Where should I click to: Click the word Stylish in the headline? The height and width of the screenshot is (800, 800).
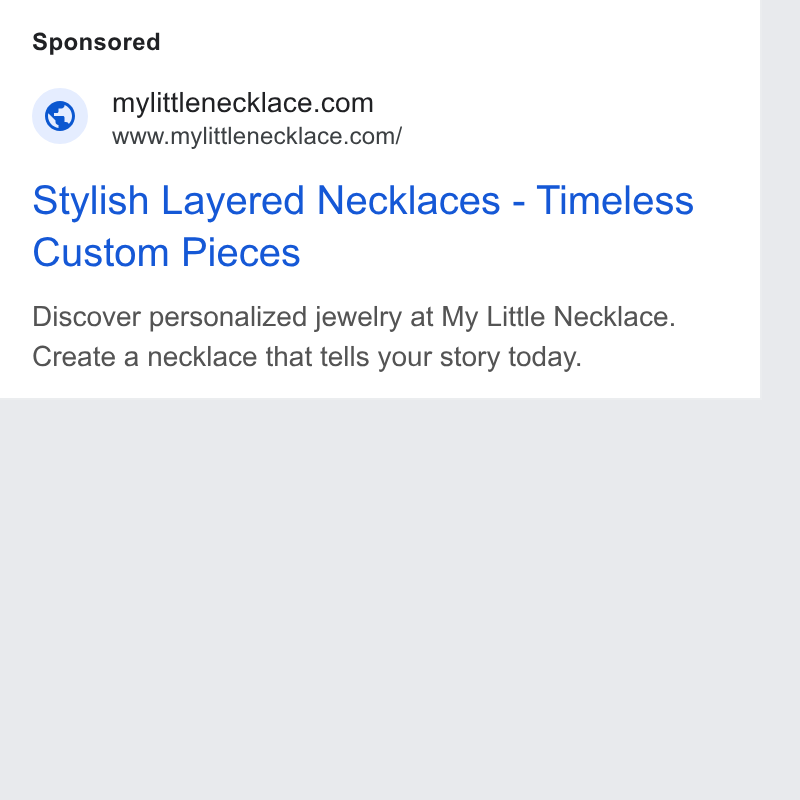click(x=91, y=201)
